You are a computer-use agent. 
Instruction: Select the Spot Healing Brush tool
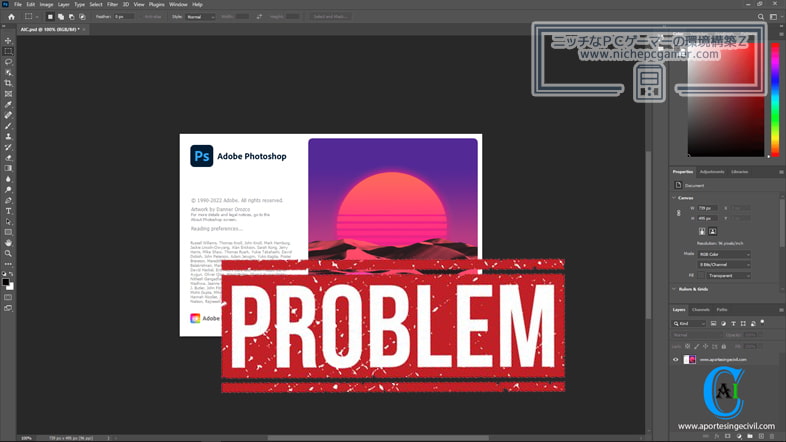coord(8,115)
